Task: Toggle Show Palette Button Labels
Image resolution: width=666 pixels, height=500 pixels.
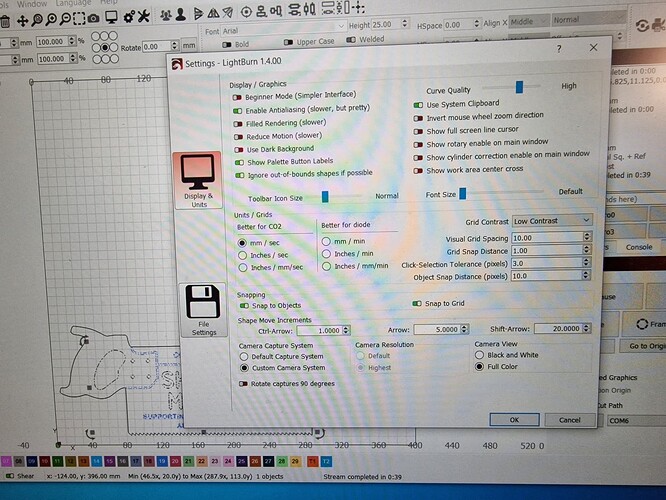Action: click(x=240, y=163)
